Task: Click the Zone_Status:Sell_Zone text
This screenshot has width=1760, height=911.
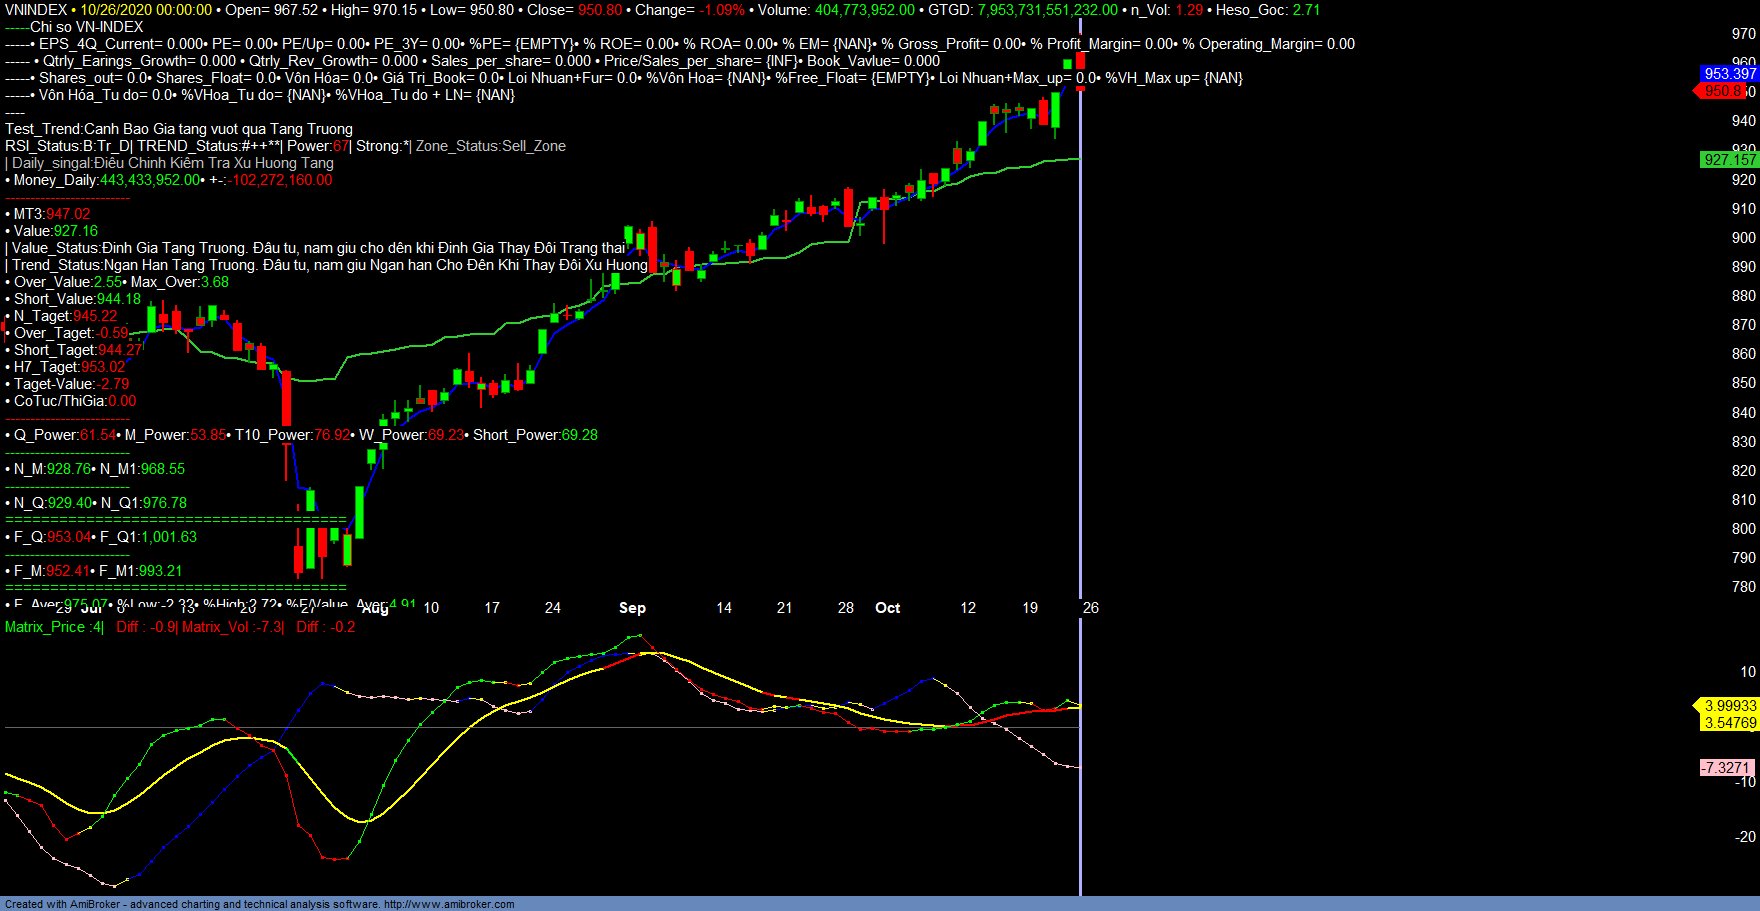Action: 491,146
